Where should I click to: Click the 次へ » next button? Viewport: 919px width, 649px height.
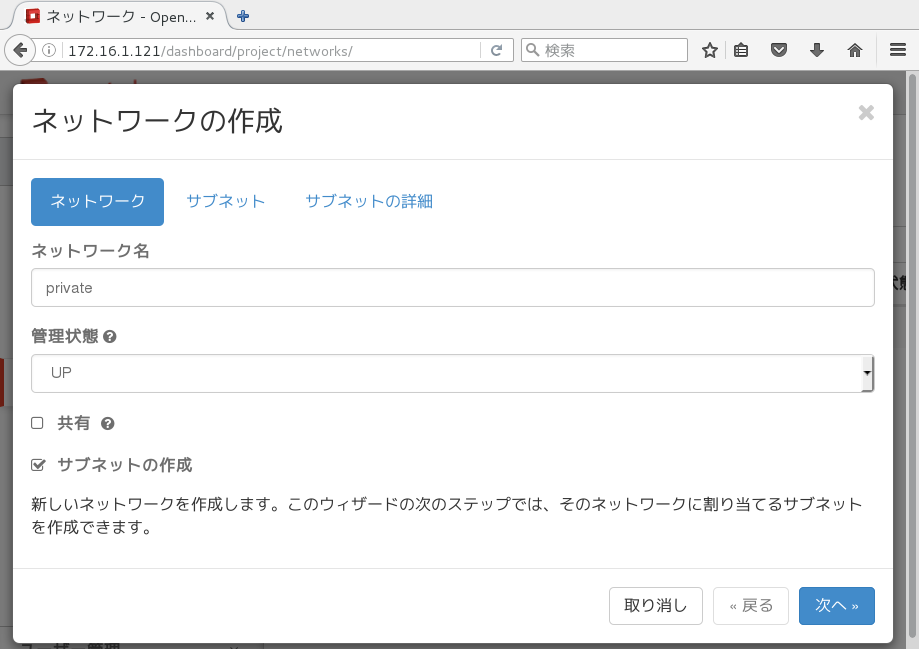click(836, 606)
